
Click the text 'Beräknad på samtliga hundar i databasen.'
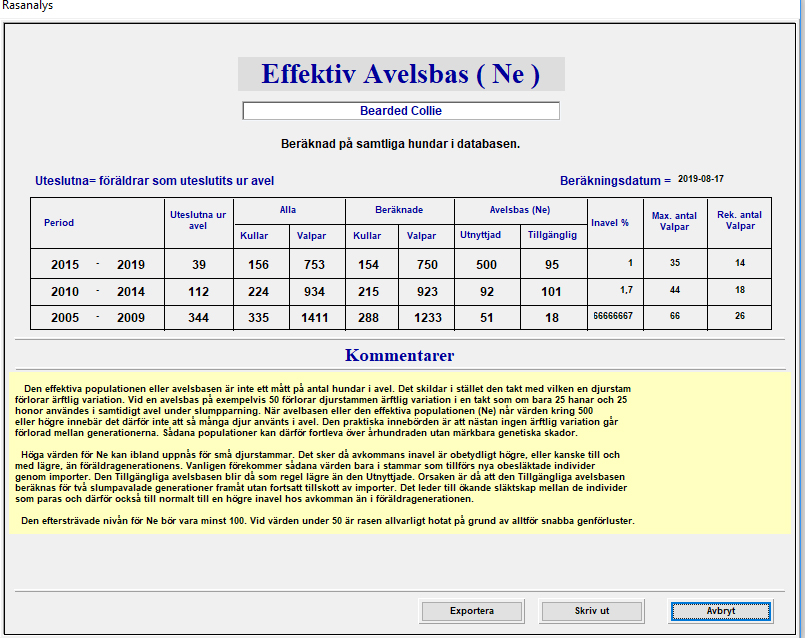[400, 144]
